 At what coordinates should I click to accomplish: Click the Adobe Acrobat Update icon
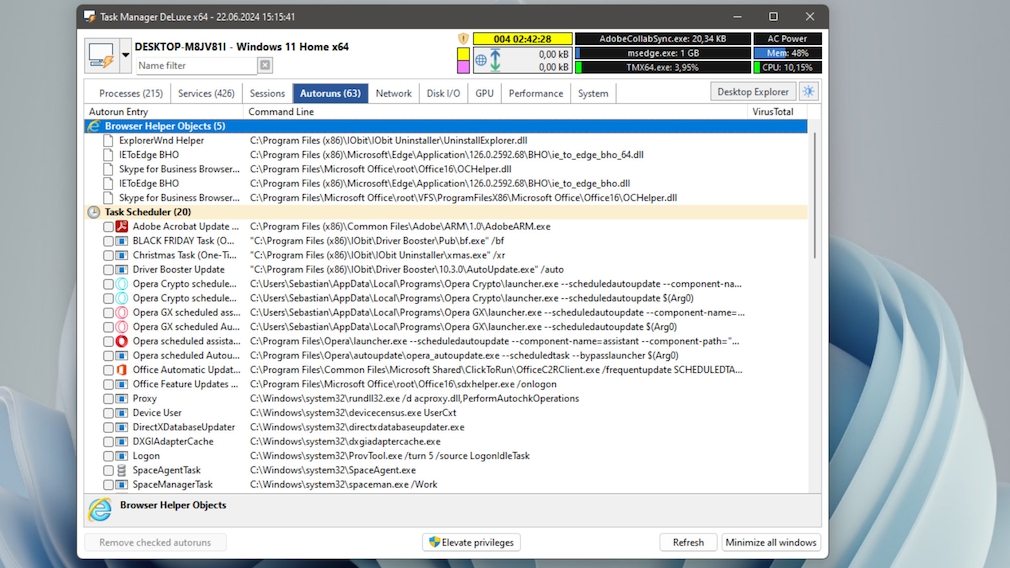tap(122, 227)
